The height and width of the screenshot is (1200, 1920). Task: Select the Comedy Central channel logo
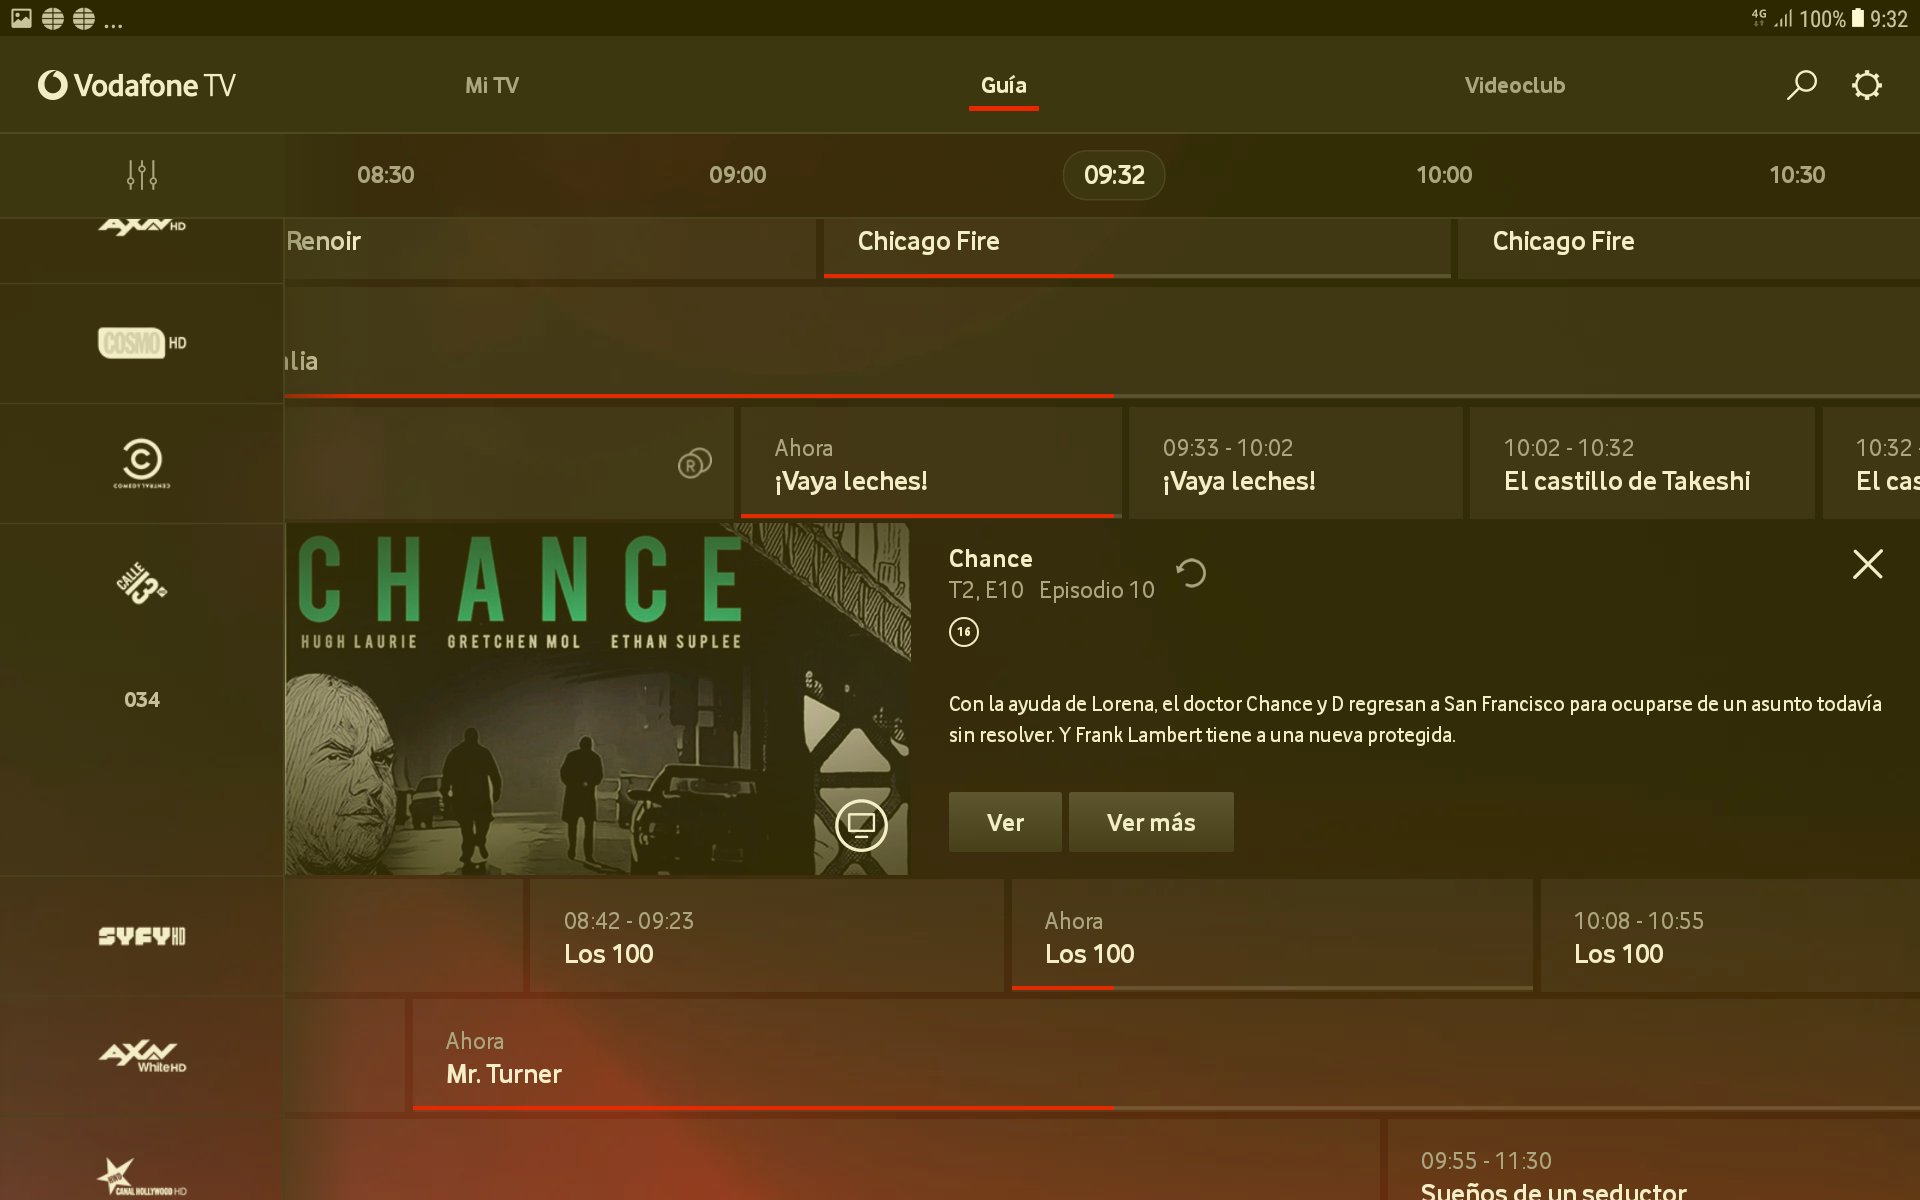click(142, 463)
